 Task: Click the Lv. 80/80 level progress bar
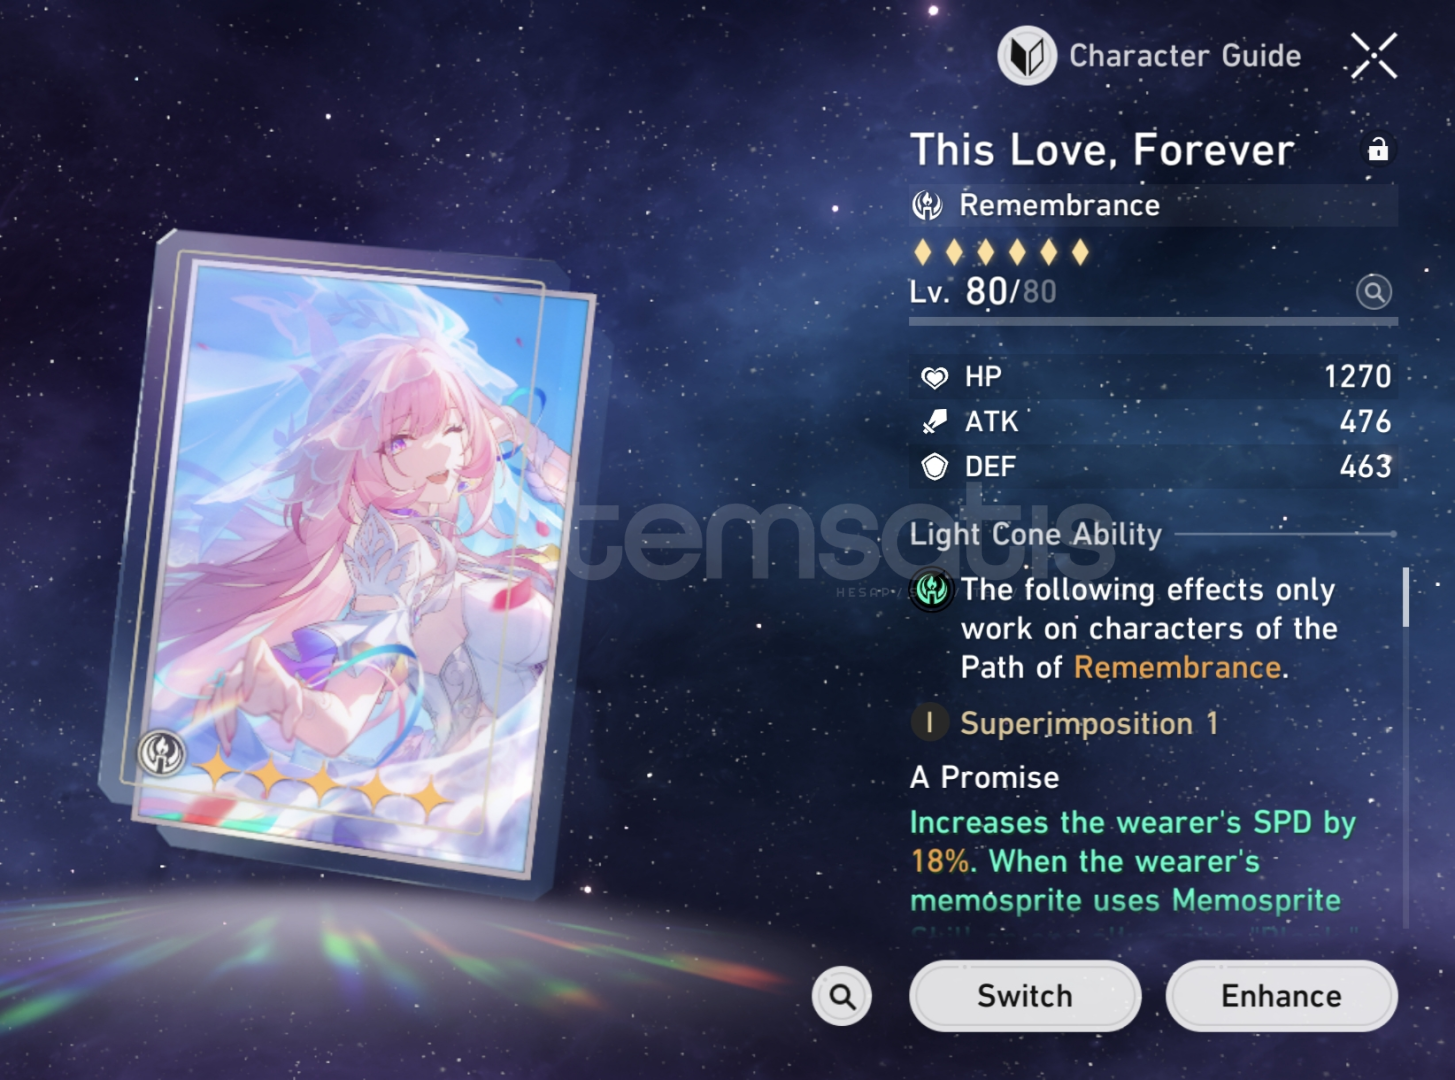click(x=1153, y=322)
